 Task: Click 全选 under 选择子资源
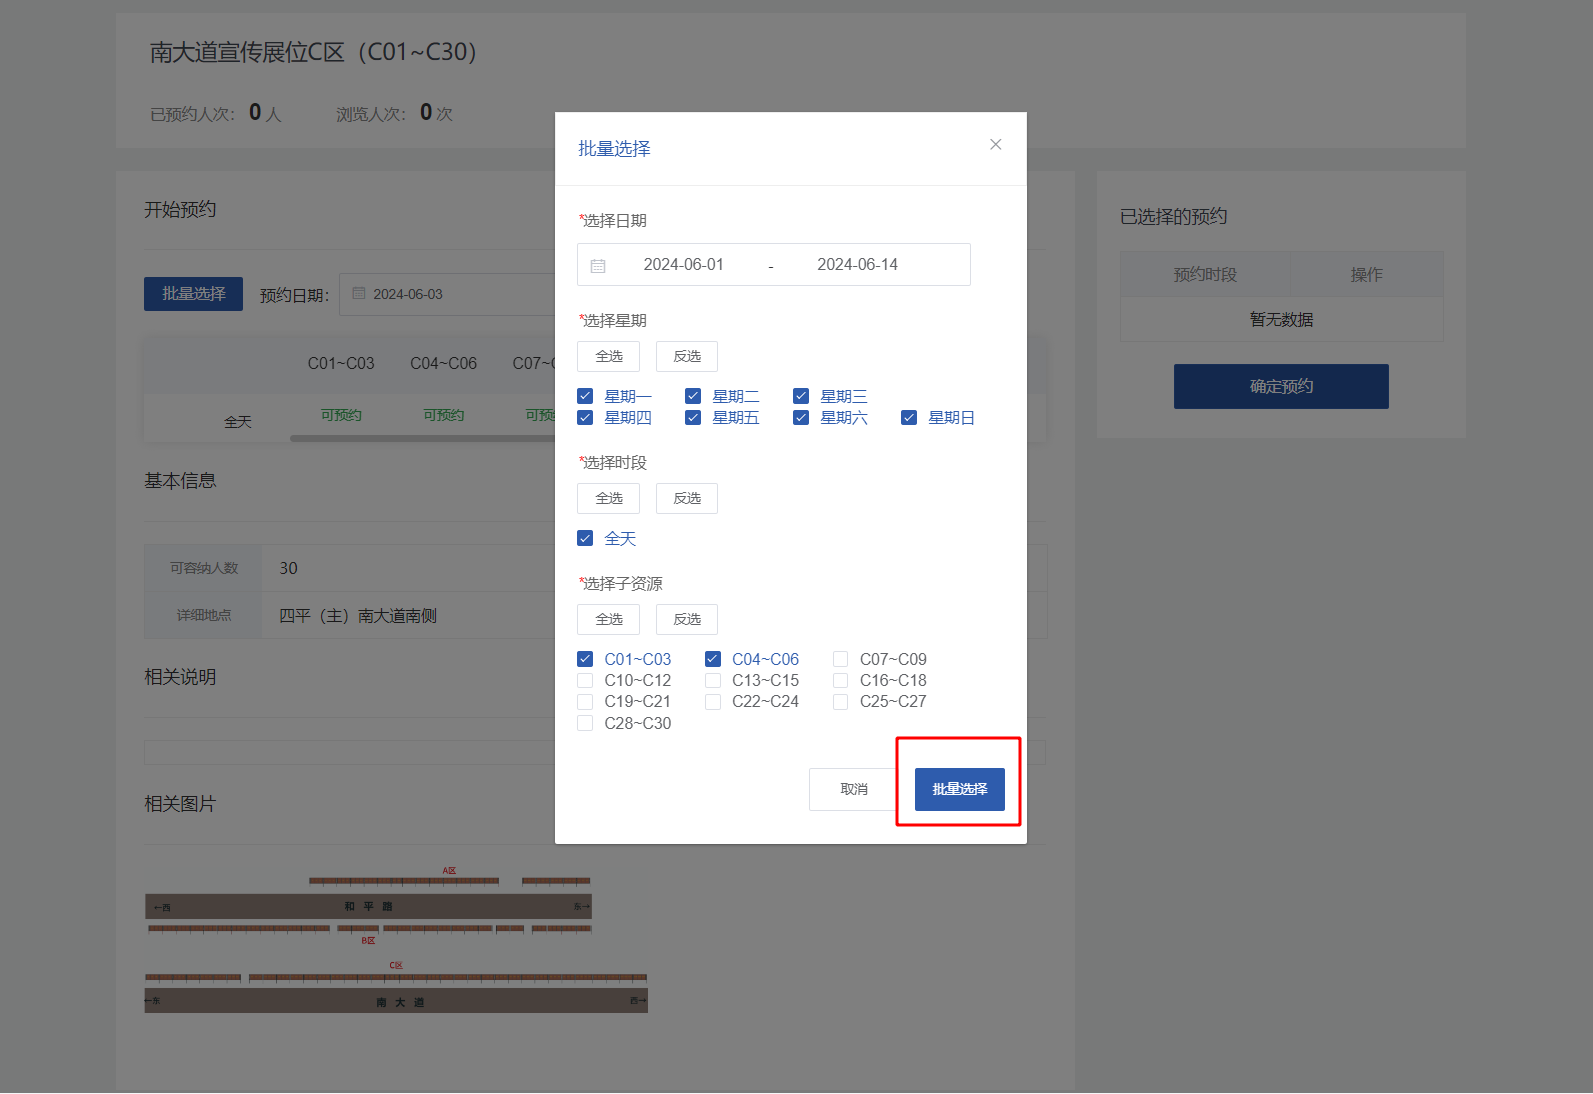click(608, 620)
